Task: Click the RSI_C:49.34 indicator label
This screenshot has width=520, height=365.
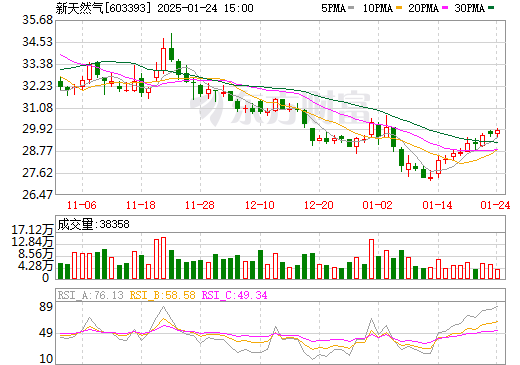Action: [x=235, y=295]
